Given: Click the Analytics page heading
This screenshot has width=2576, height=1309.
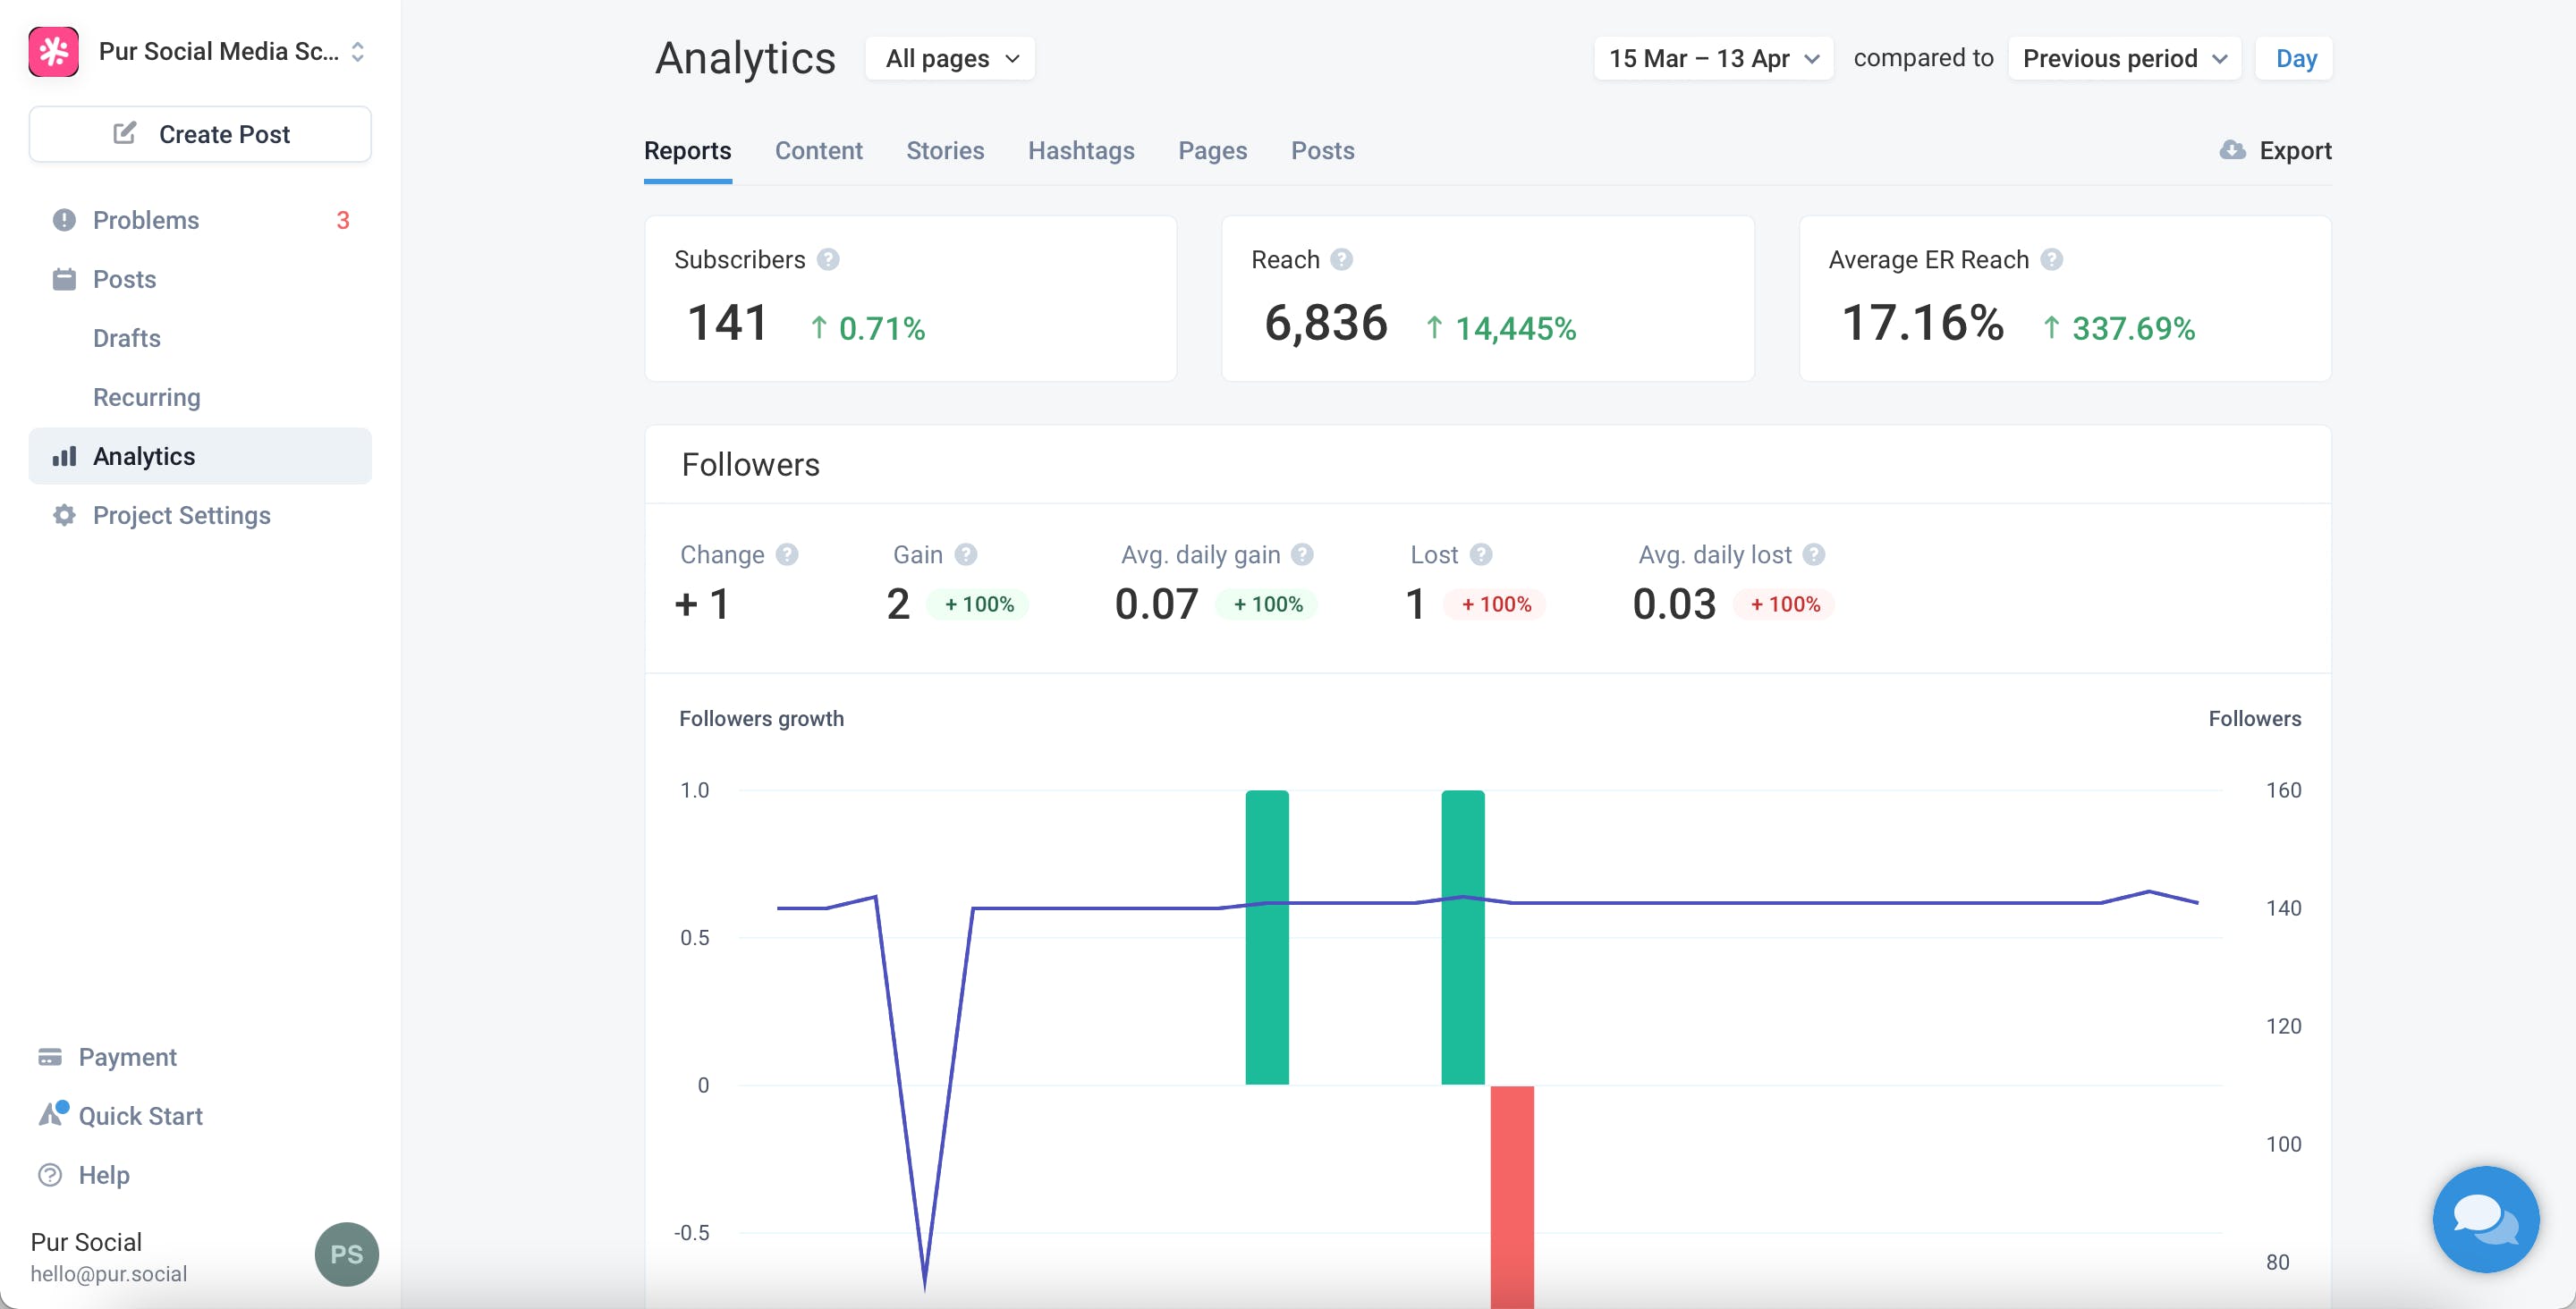Looking at the screenshot, I should pyautogui.click(x=746, y=58).
